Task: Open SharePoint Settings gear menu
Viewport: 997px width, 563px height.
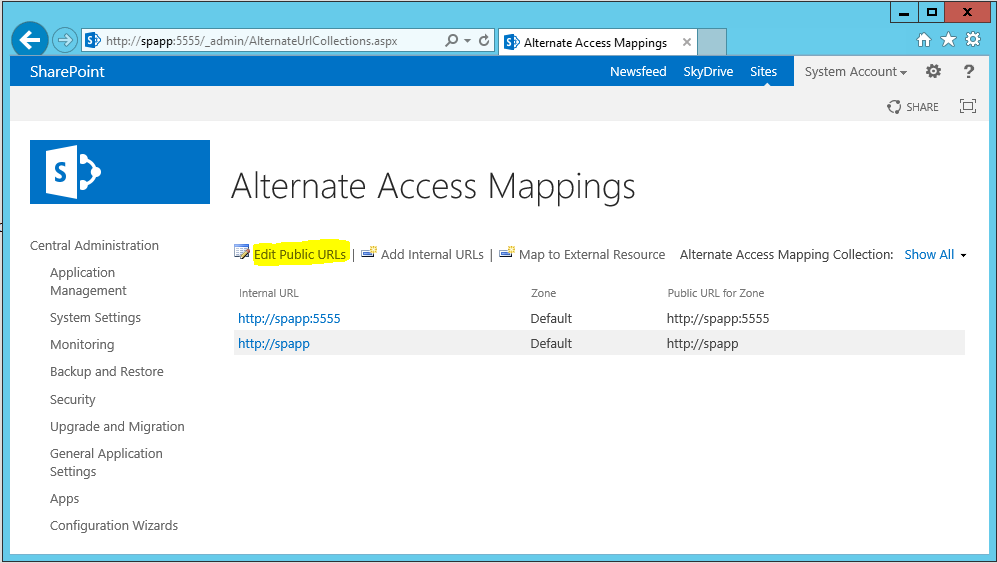Action: (933, 71)
